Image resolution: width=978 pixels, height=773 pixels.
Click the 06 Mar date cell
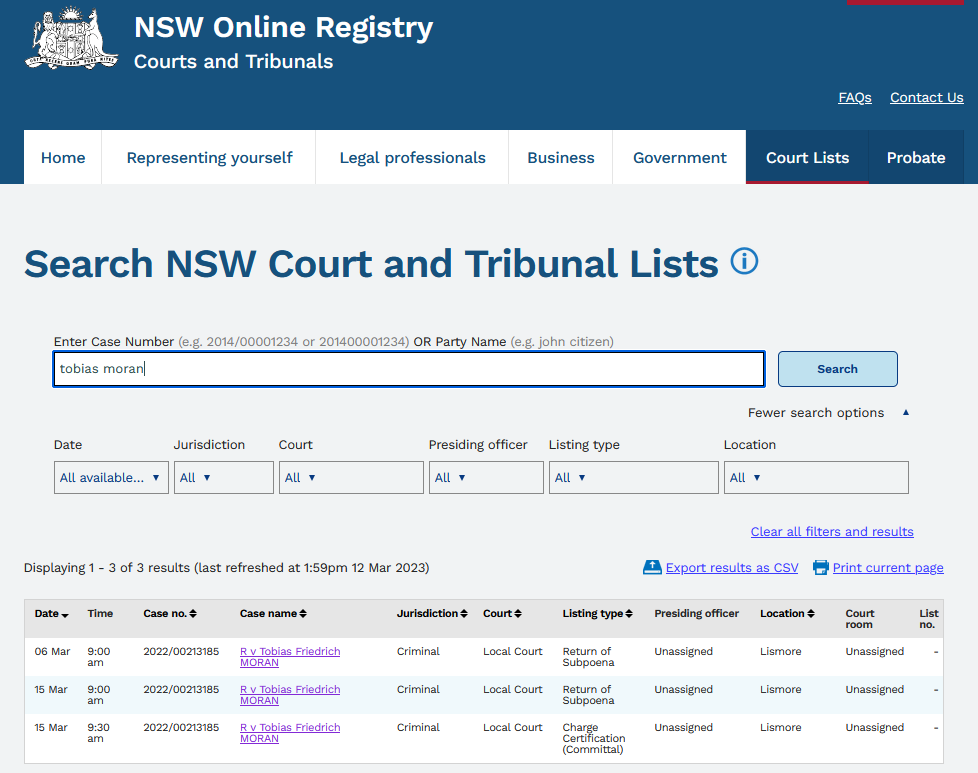(x=52, y=651)
